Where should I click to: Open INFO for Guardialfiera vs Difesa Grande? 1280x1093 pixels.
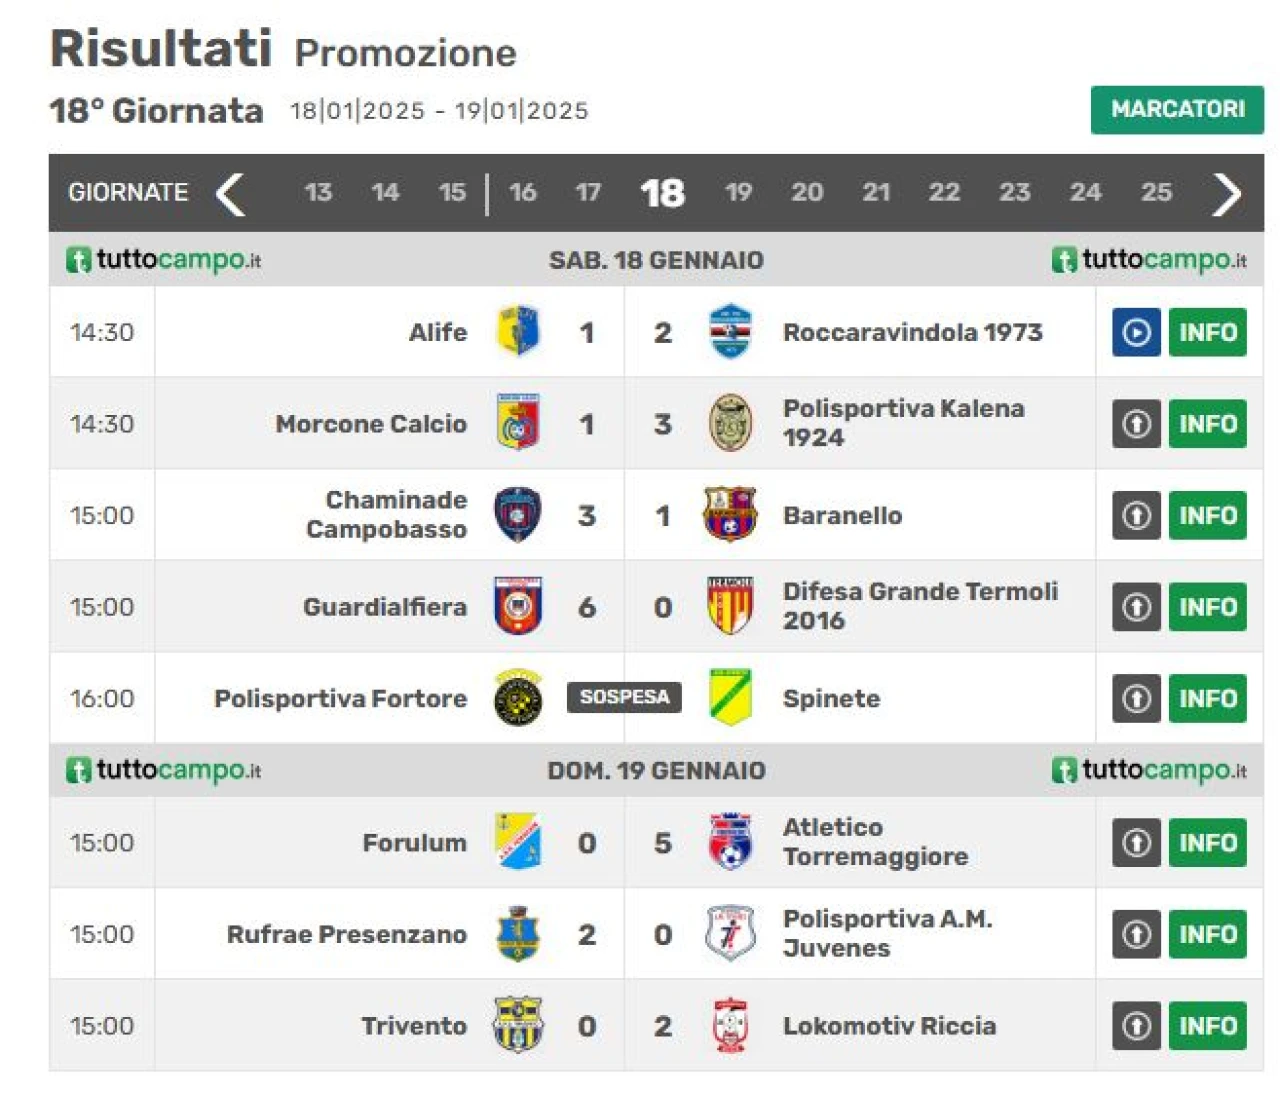point(1207,607)
